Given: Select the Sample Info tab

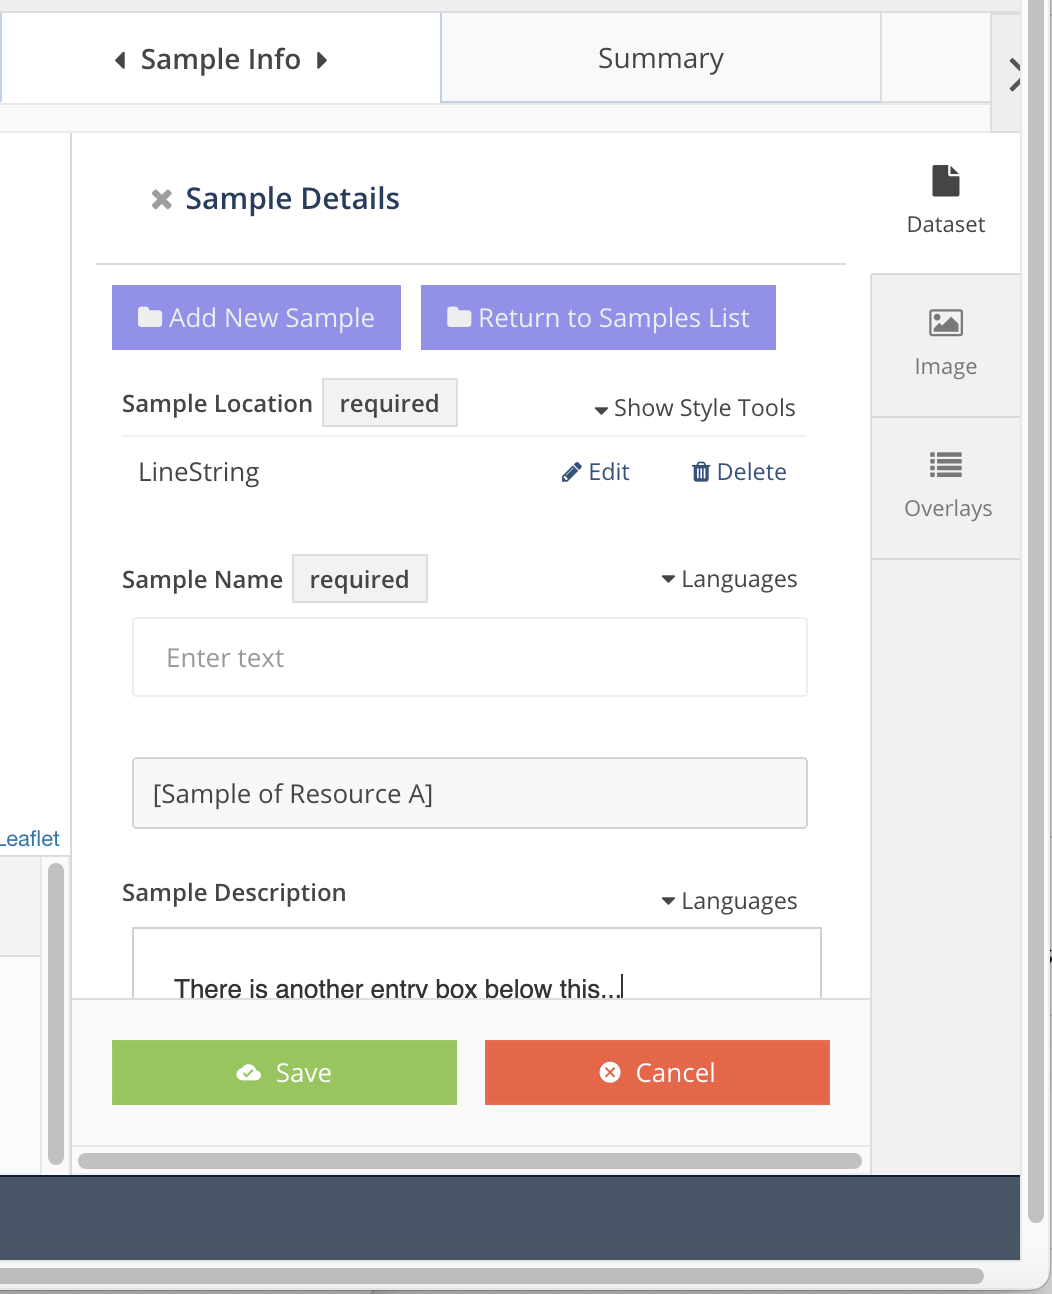Looking at the screenshot, I should (220, 59).
